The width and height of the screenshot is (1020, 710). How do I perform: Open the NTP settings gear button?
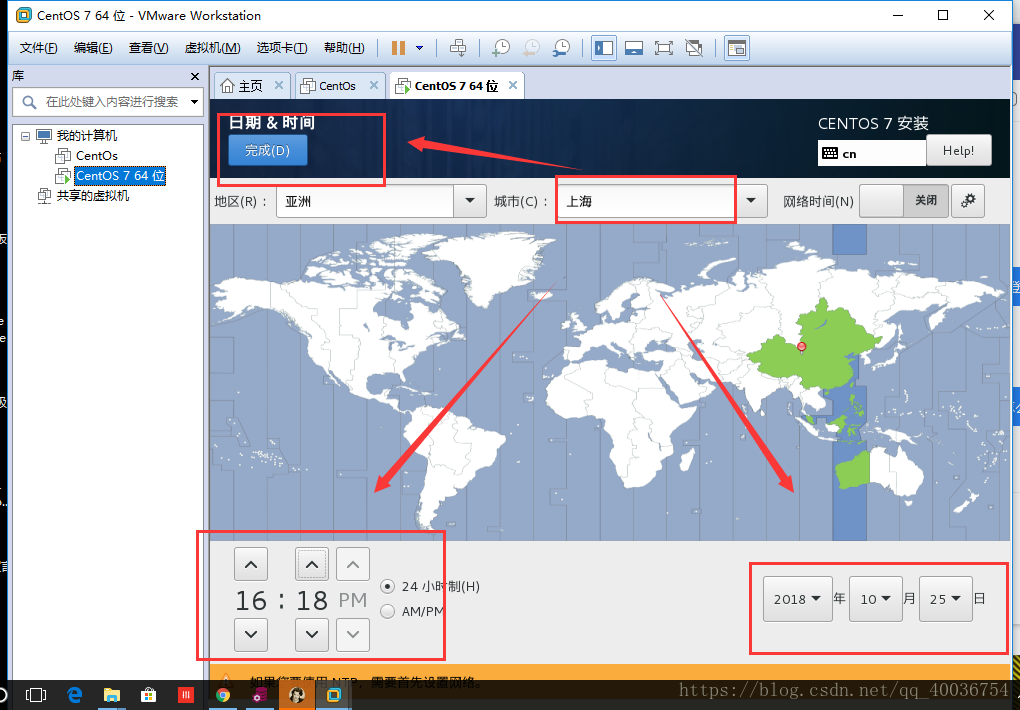[x=968, y=200]
